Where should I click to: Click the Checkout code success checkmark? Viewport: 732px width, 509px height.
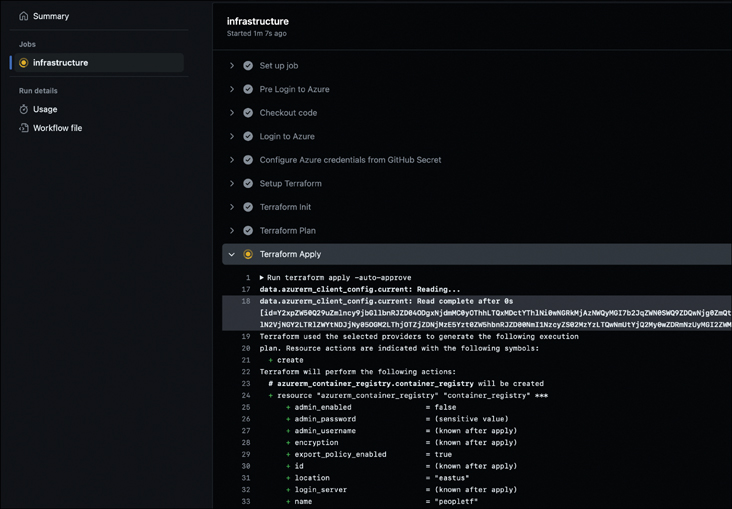(248, 113)
